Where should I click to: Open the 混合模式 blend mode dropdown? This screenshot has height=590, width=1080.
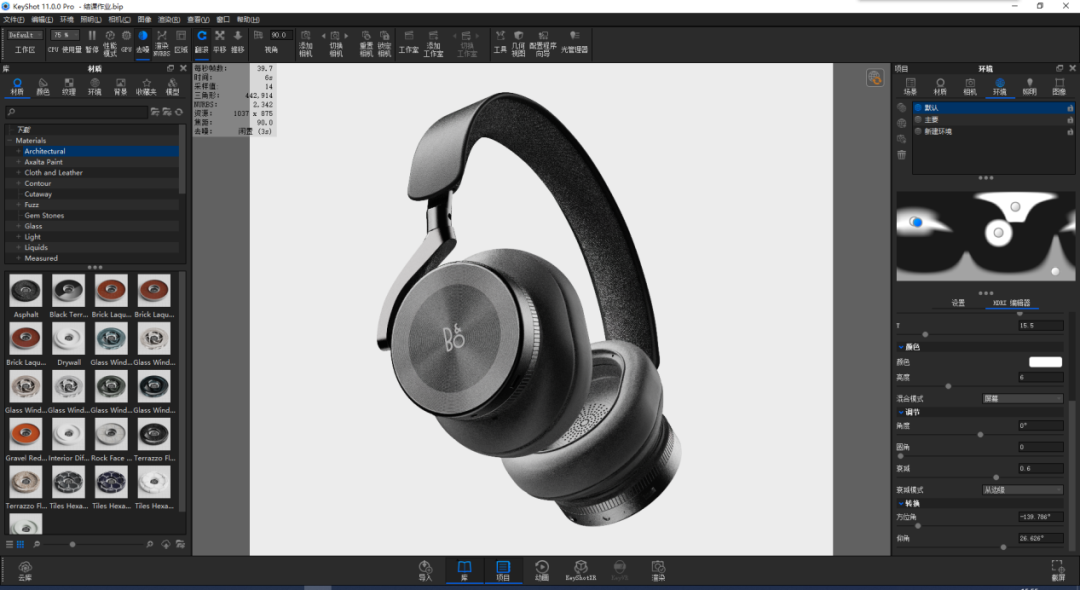pos(1022,399)
